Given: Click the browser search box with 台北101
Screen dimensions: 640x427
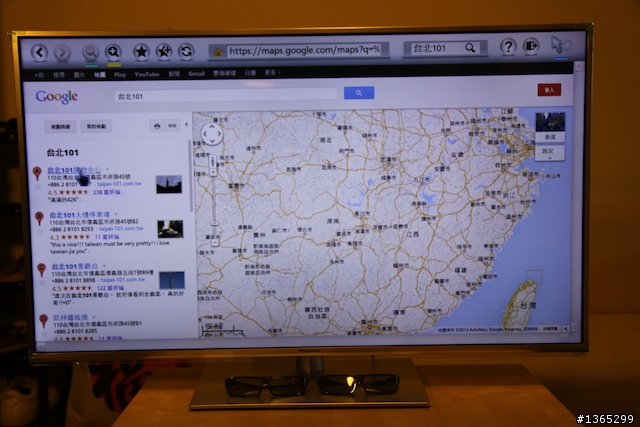Looking at the screenshot, I should pos(444,48).
